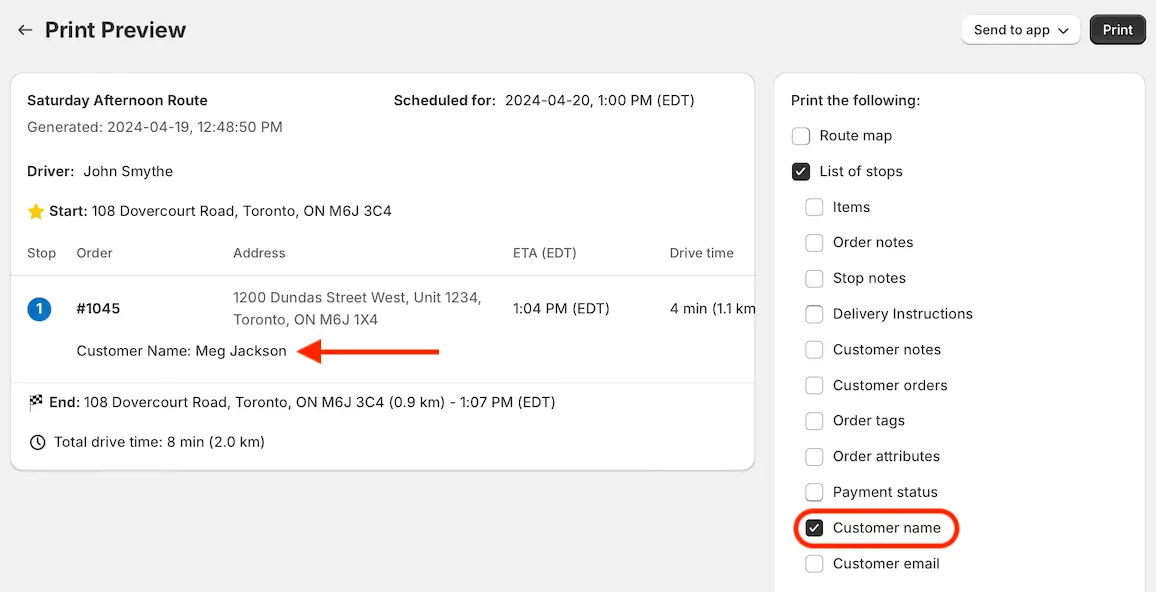This screenshot has height=592, width=1156.
Task: Click the stop number 1 badge
Action: click(x=39, y=309)
